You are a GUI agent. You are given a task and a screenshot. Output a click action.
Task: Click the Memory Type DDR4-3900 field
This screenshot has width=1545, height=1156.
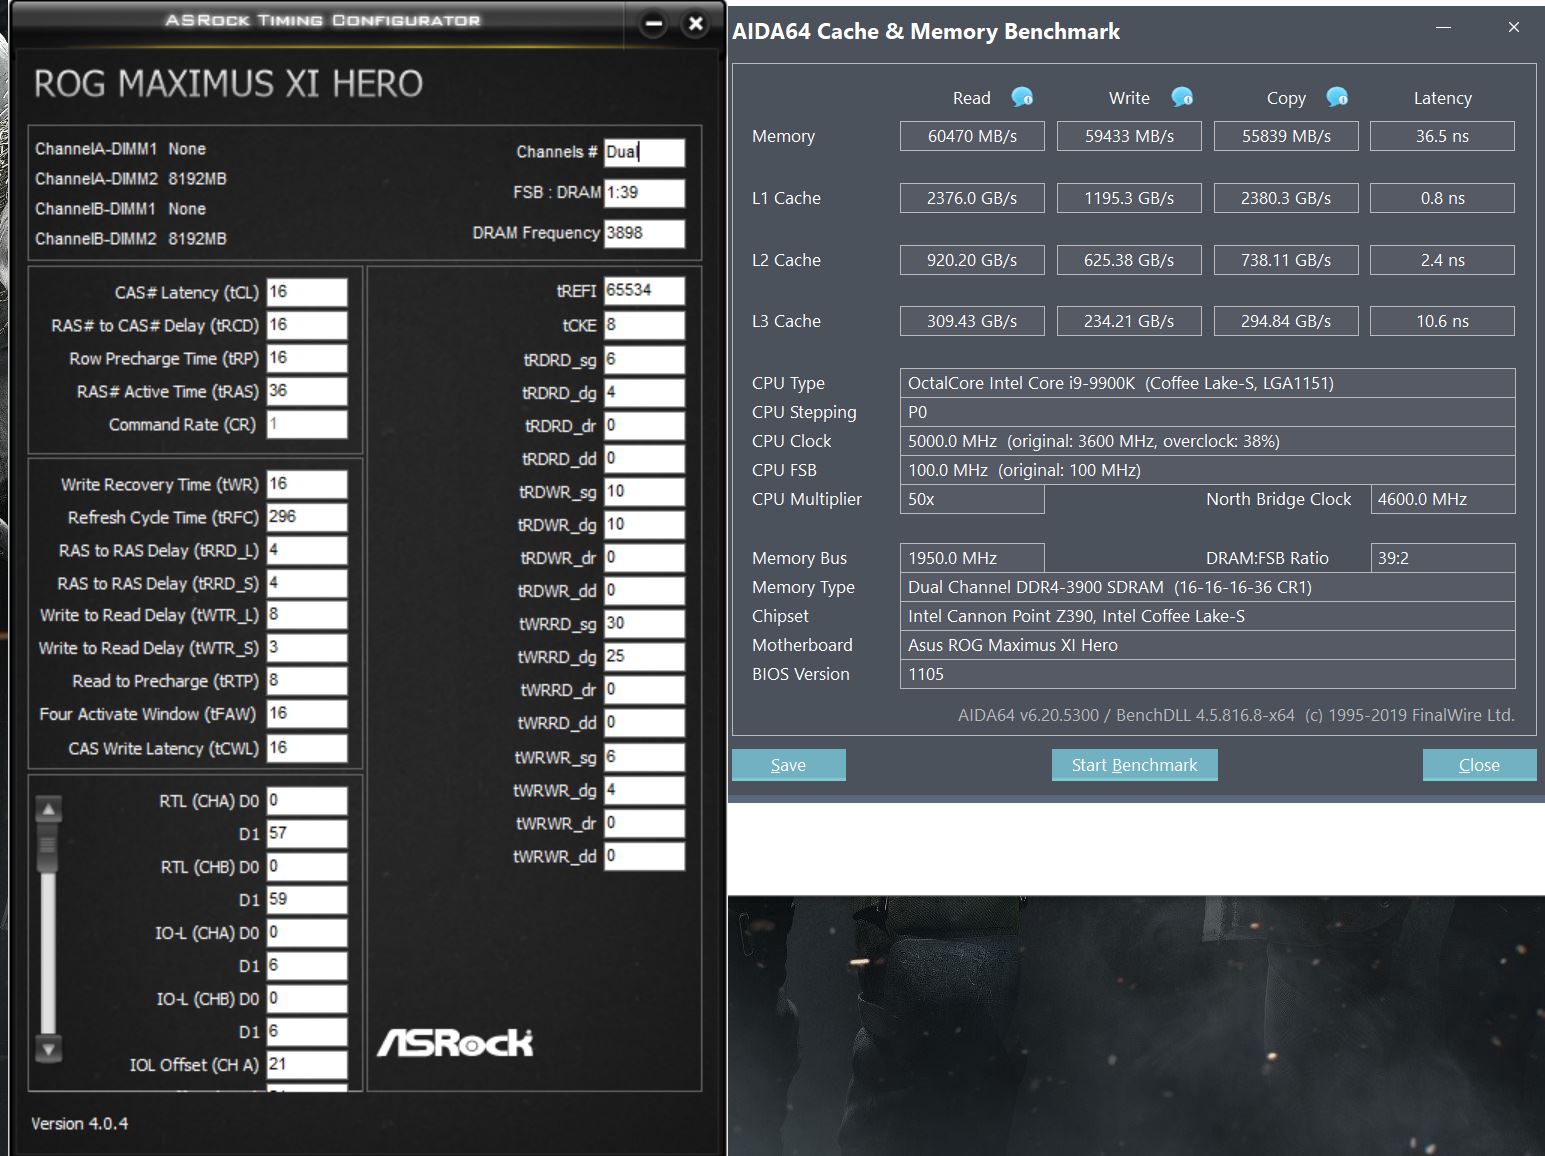1207,587
